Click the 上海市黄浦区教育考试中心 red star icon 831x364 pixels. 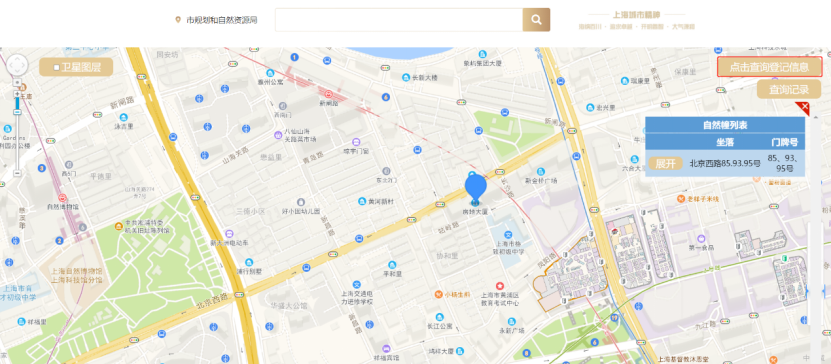tap(499, 286)
